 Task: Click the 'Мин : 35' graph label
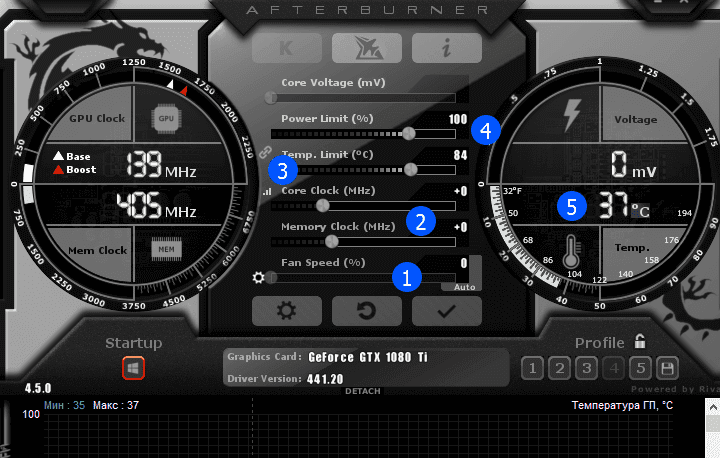tap(64, 405)
